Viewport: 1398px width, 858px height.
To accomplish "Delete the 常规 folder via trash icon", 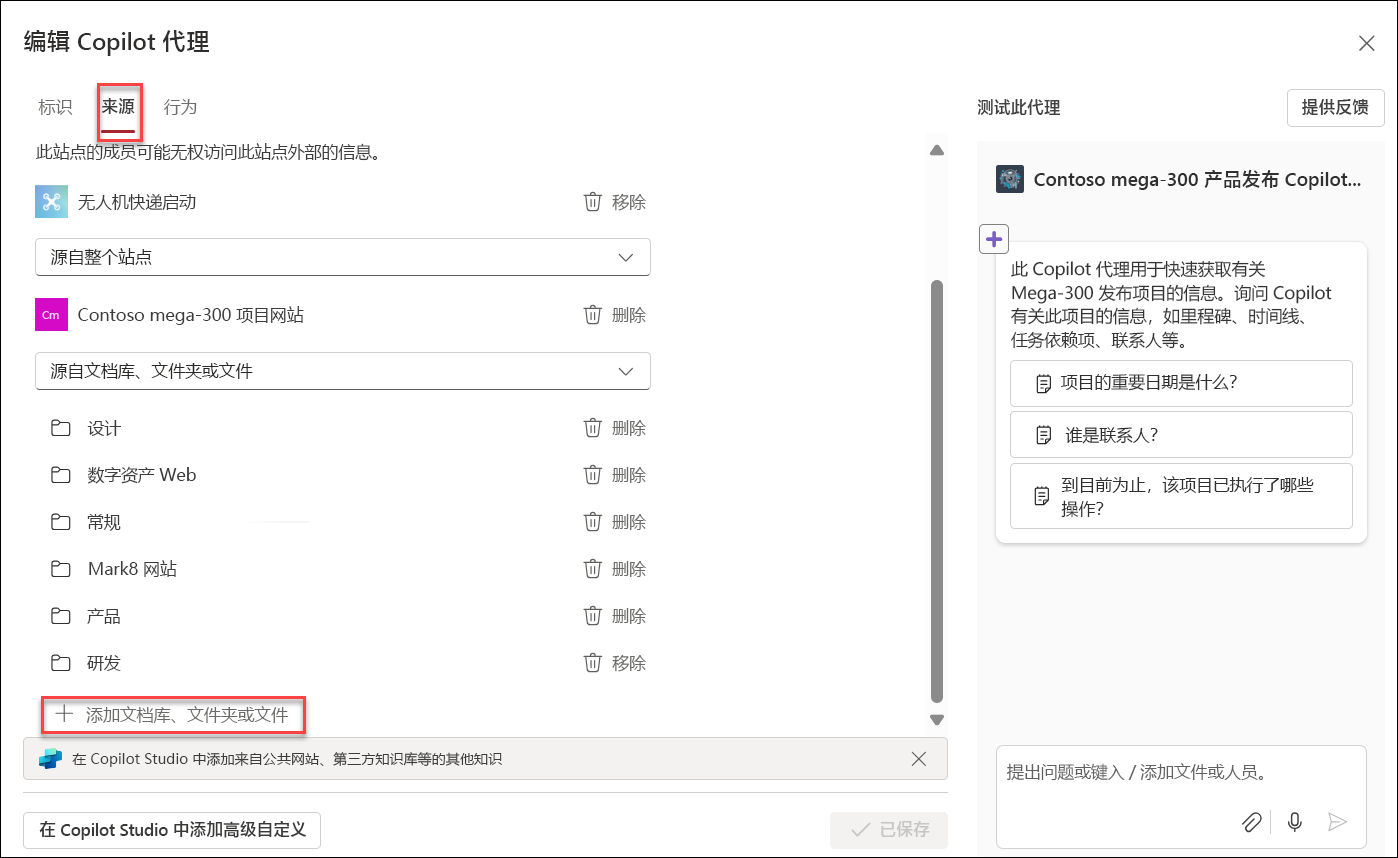I will coord(593,522).
